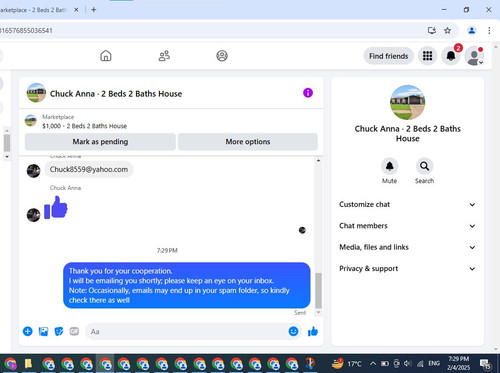Click the seen-by small avatar indicator
The width and height of the screenshot is (500, 373).
(x=302, y=230)
